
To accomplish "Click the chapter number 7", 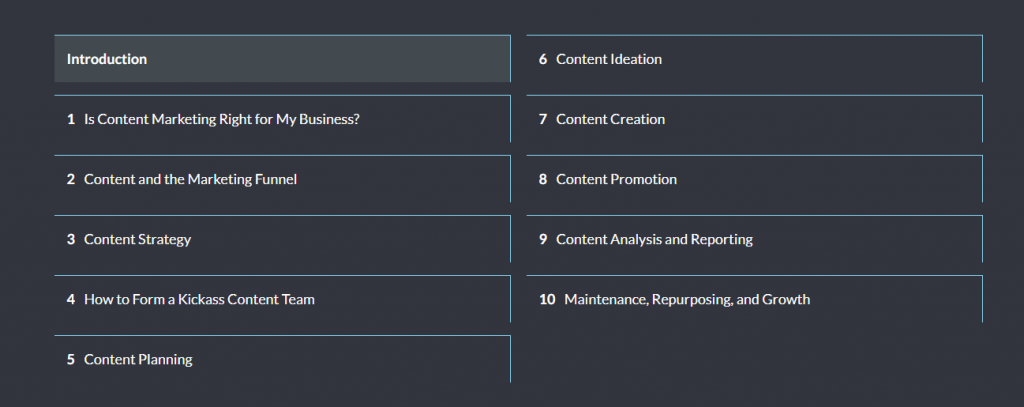I will (543, 119).
